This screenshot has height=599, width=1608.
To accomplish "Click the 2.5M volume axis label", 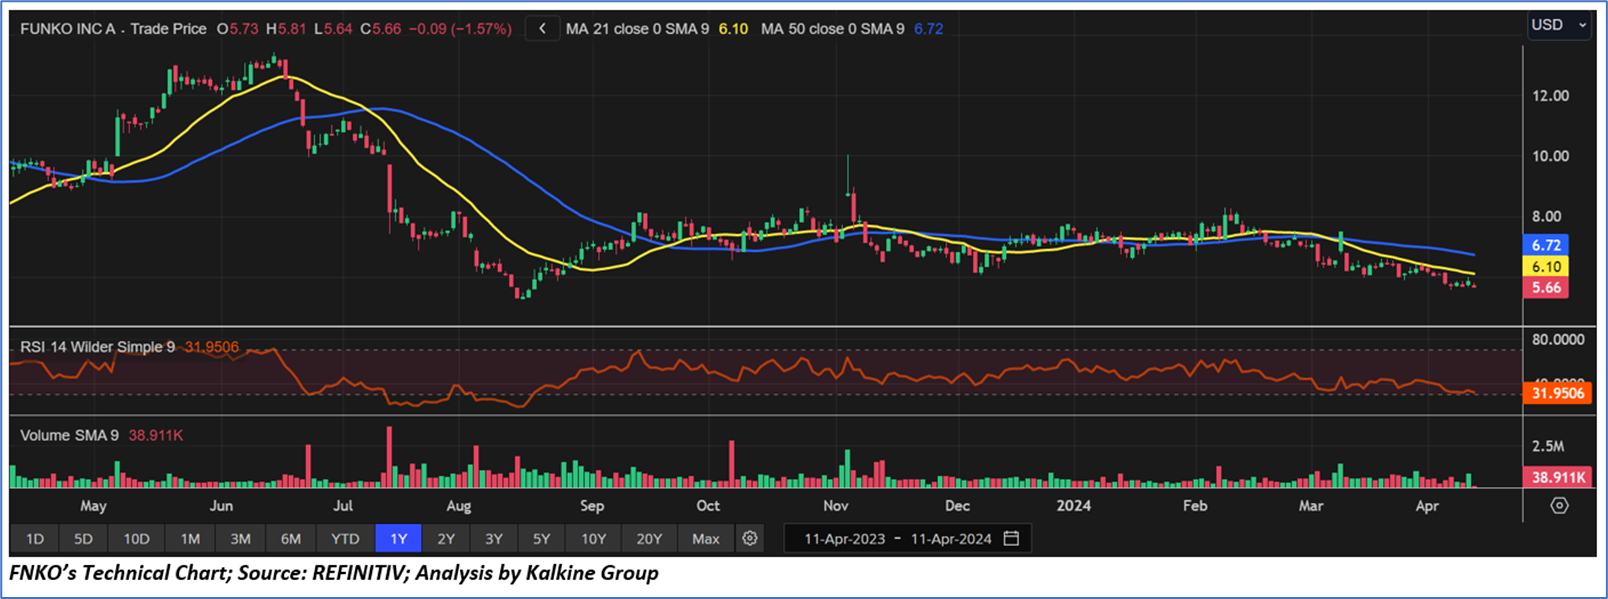I will (1548, 446).
